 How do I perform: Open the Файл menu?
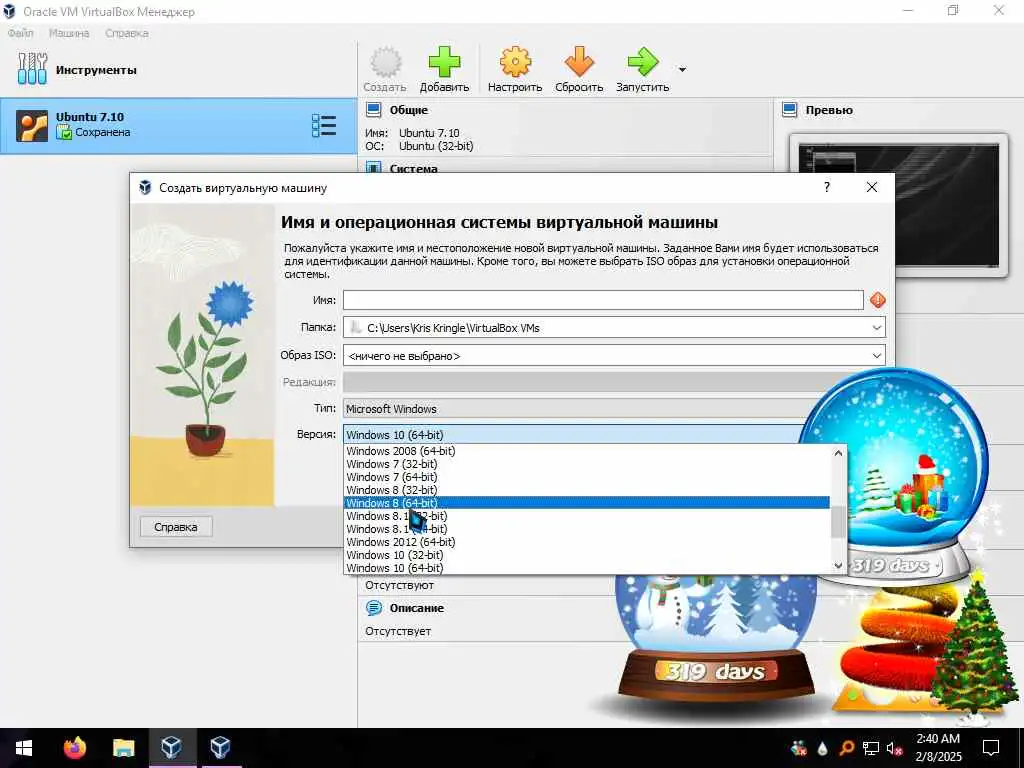click(x=20, y=33)
